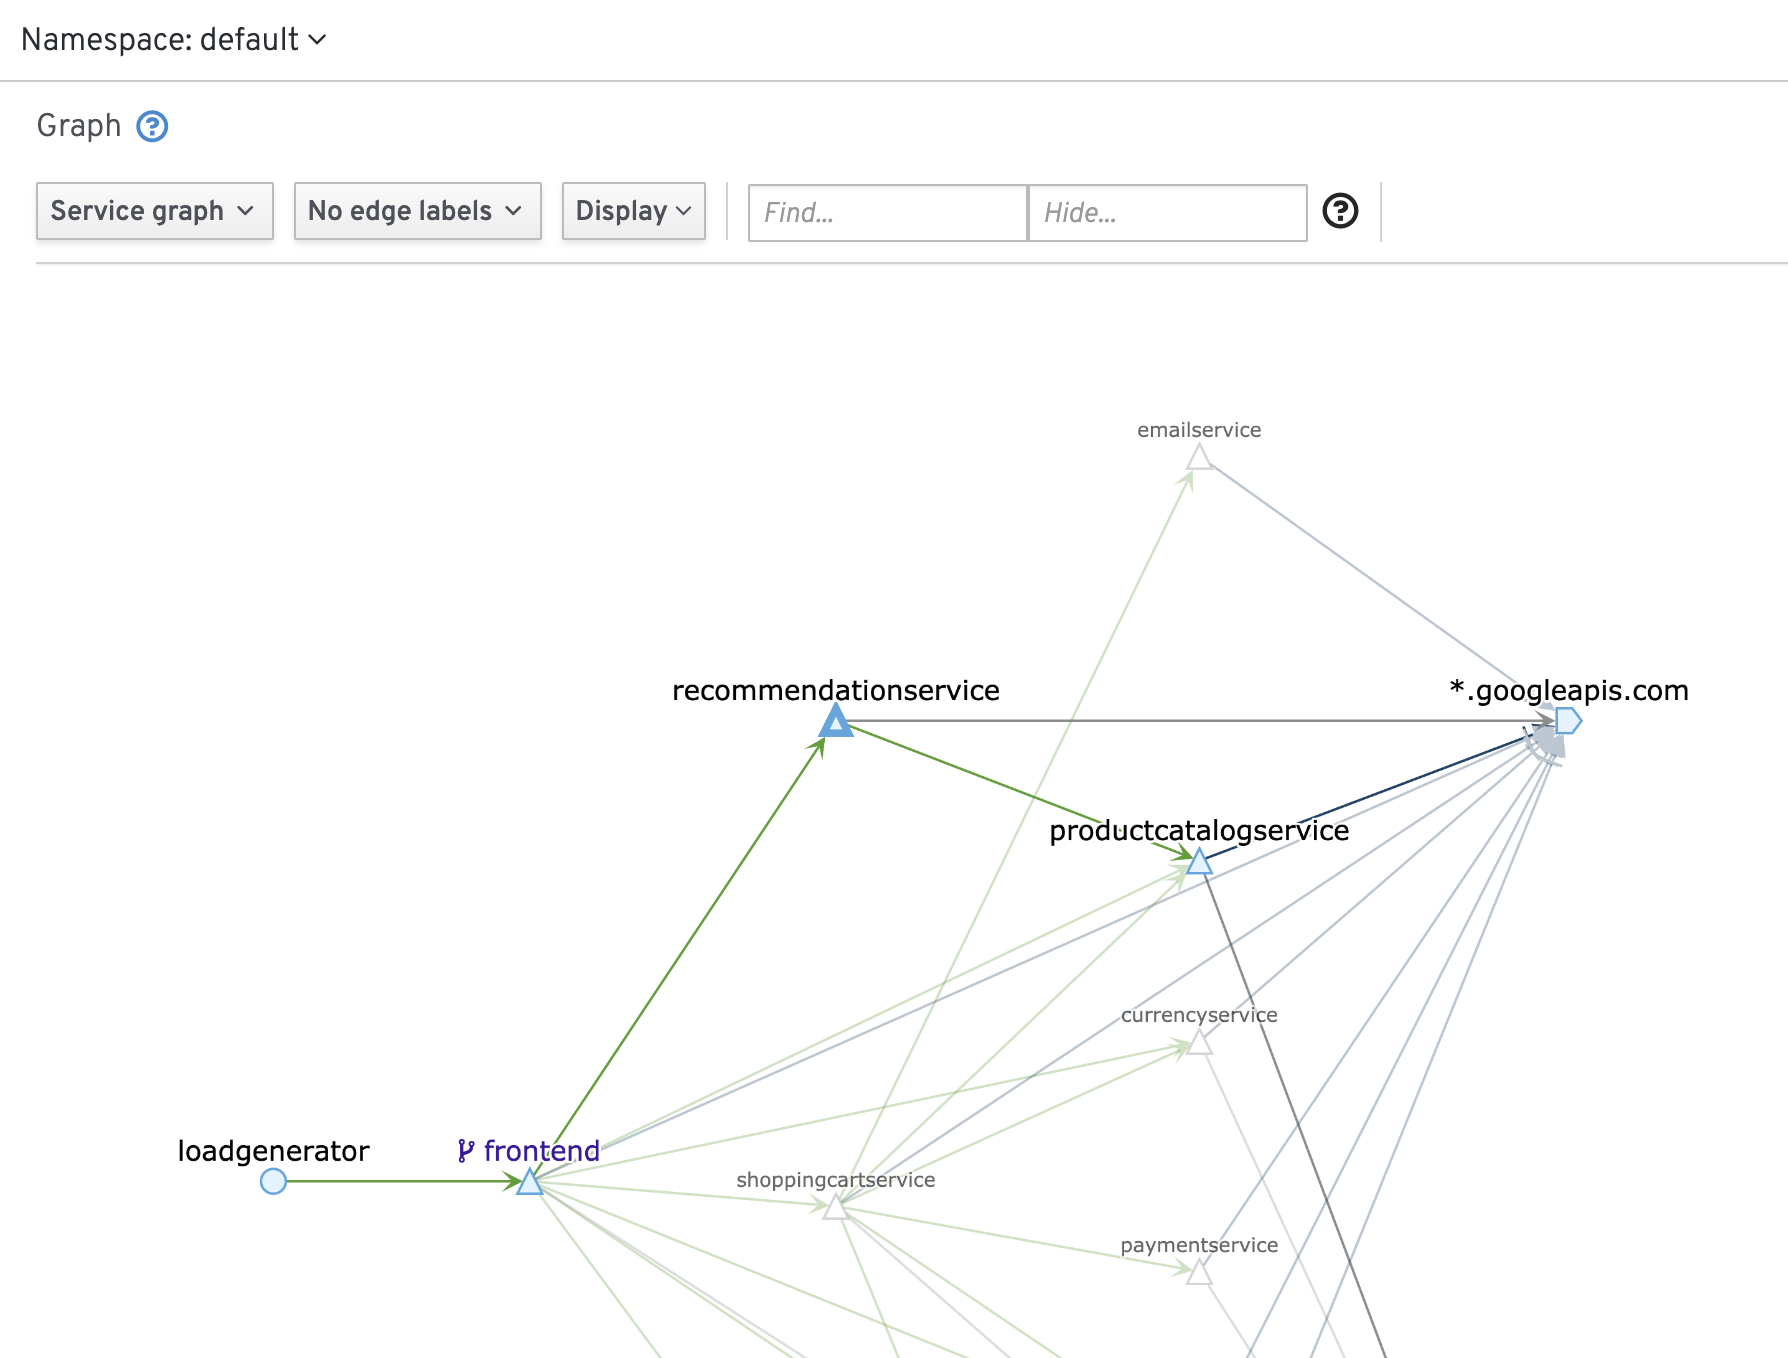This screenshot has height=1358, width=1788.
Task: Click the edge from loadgenerator to frontend
Action: [x=402, y=1181]
